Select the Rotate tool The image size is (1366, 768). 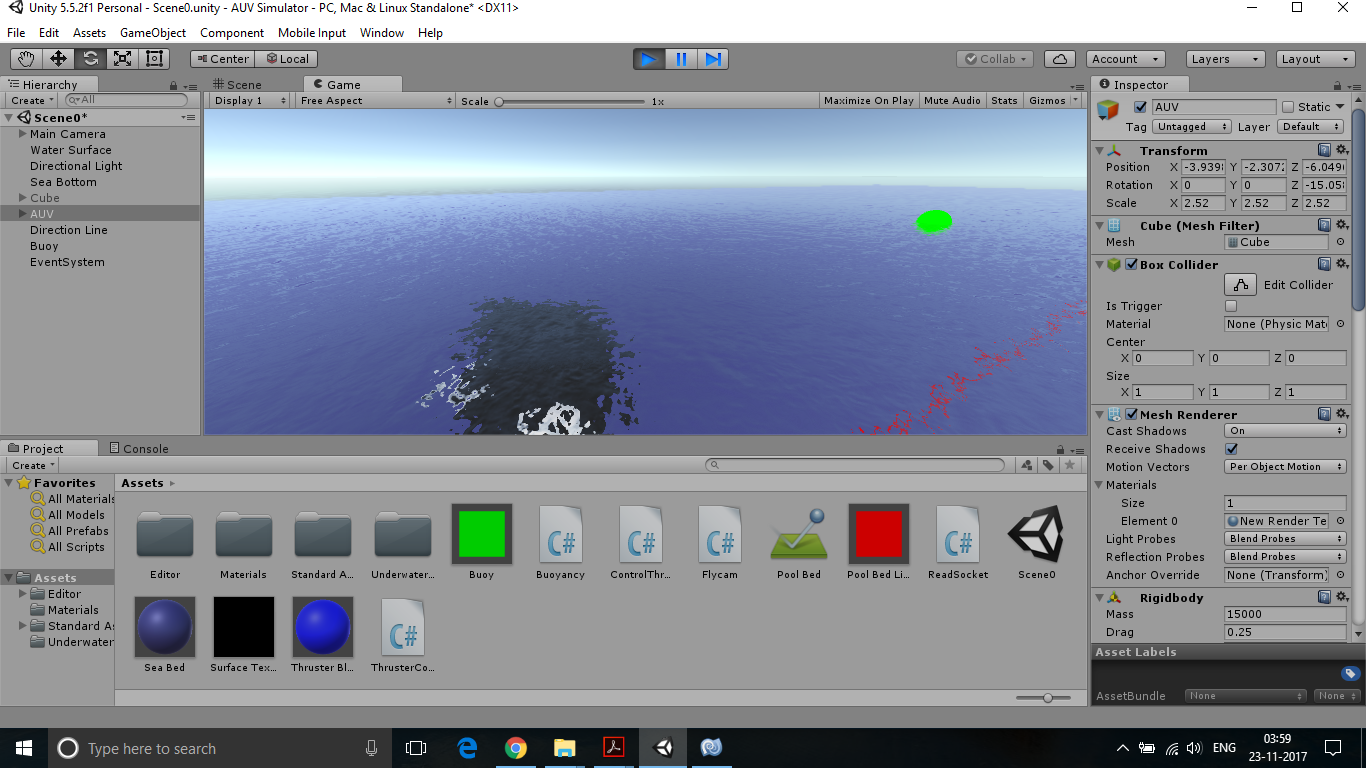tap(90, 58)
